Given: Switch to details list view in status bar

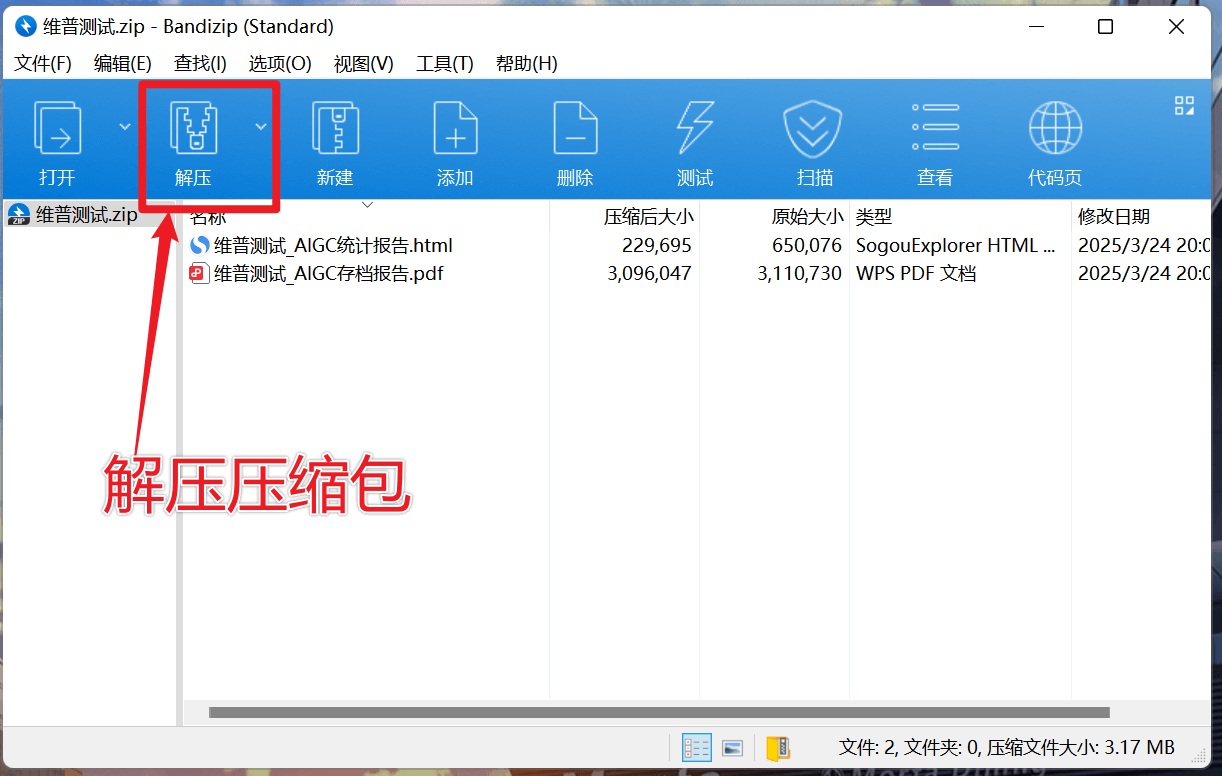Looking at the screenshot, I should pyautogui.click(x=696, y=747).
